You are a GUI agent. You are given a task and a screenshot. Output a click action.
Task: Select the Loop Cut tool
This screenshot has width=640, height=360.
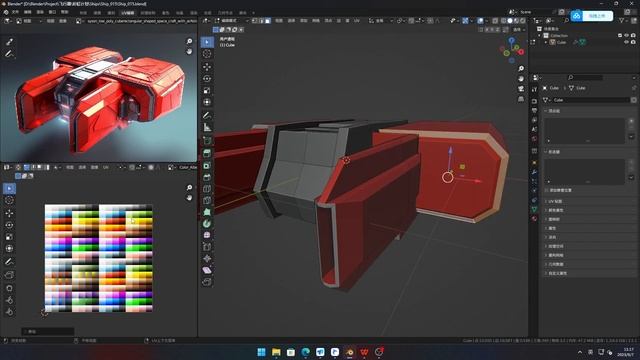207,189
